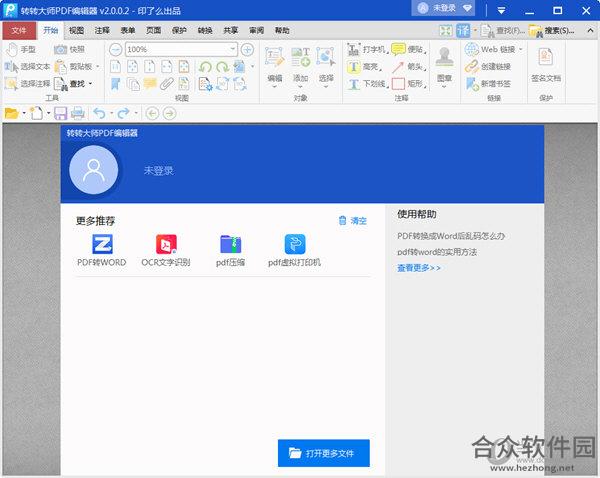The image size is (600, 478).
Task: Rotate view clockwise with right green arrow
Action: 222,67
